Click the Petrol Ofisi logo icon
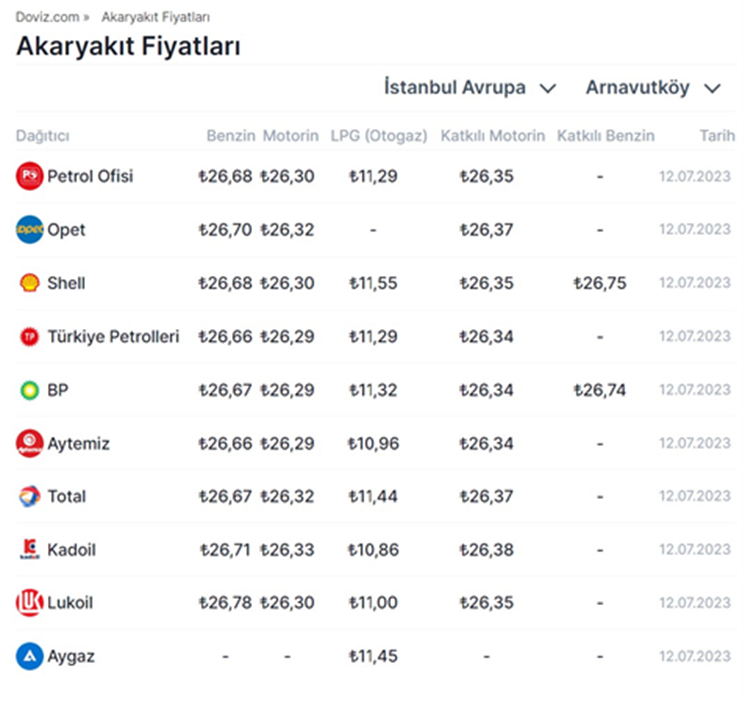 [30, 177]
